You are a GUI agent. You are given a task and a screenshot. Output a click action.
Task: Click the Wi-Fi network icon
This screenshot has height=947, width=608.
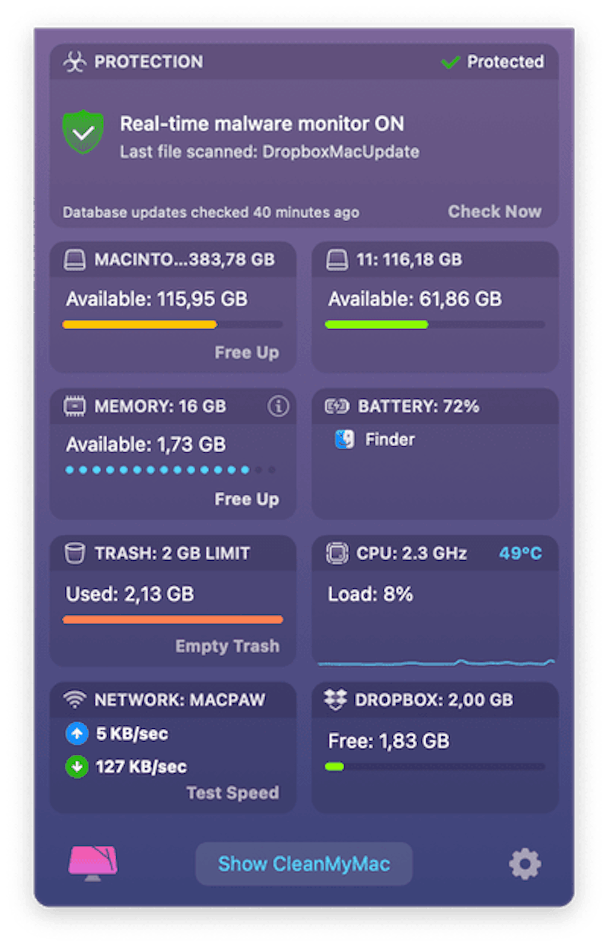tap(75, 699)
